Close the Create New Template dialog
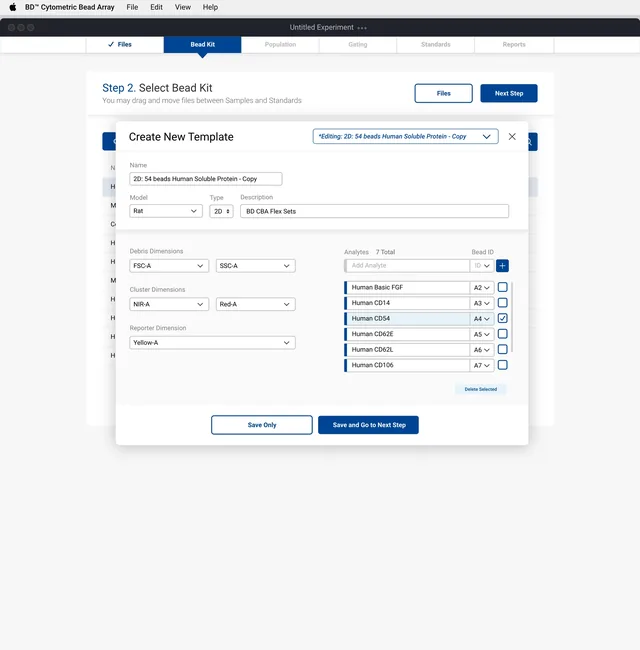The width and height of the screenshot is (640, 650). point(512,137)
